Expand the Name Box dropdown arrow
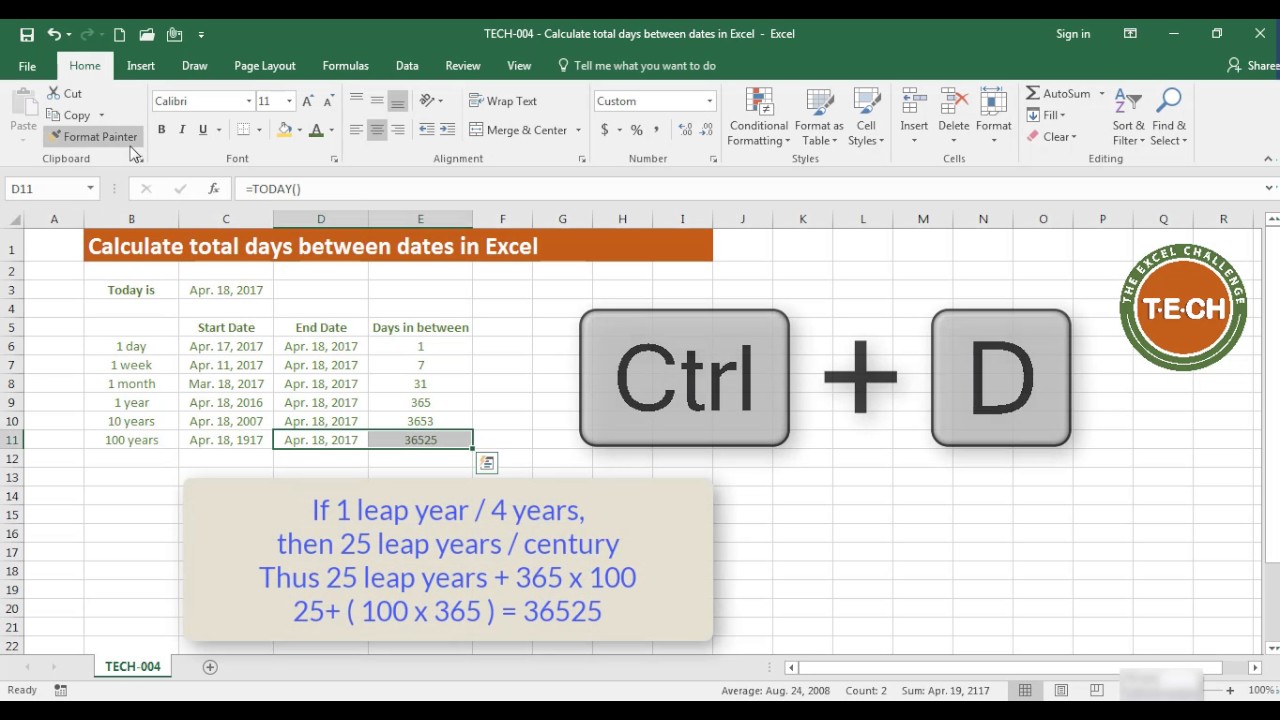Screen dimensions: 1280x720 pyautogui.click(x=90, y=188)
